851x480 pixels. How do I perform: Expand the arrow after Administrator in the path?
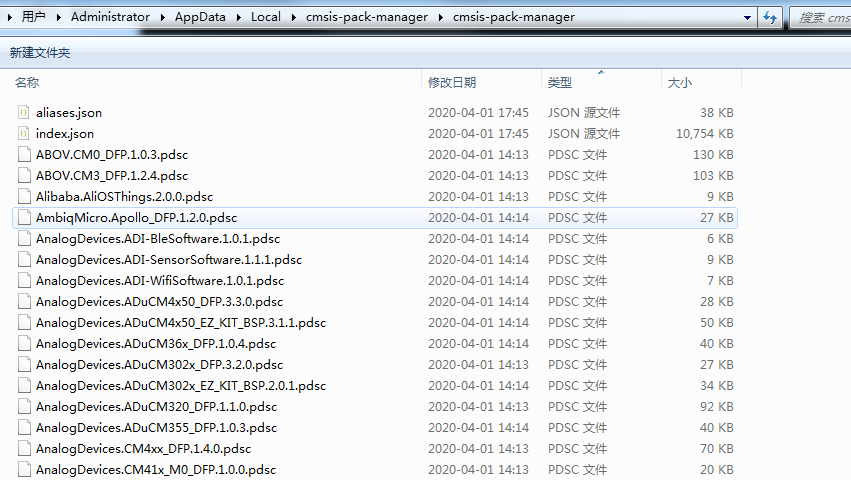(x=162, y=17)
